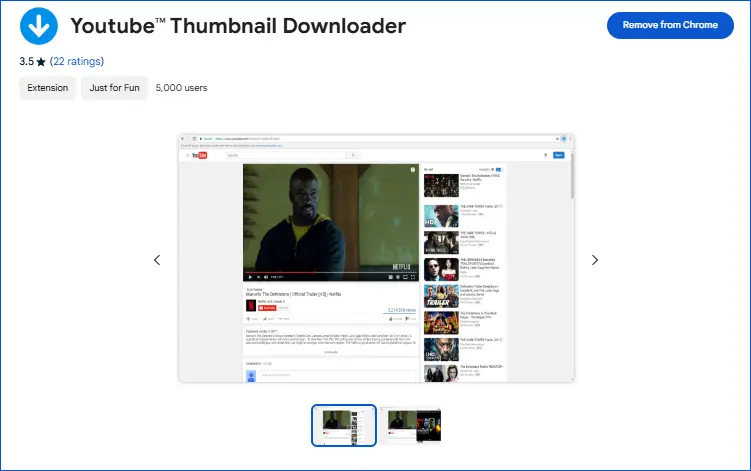Click the Youtube Thumbnail Downloader title
The image size is (751, 471).
(239, 26)
